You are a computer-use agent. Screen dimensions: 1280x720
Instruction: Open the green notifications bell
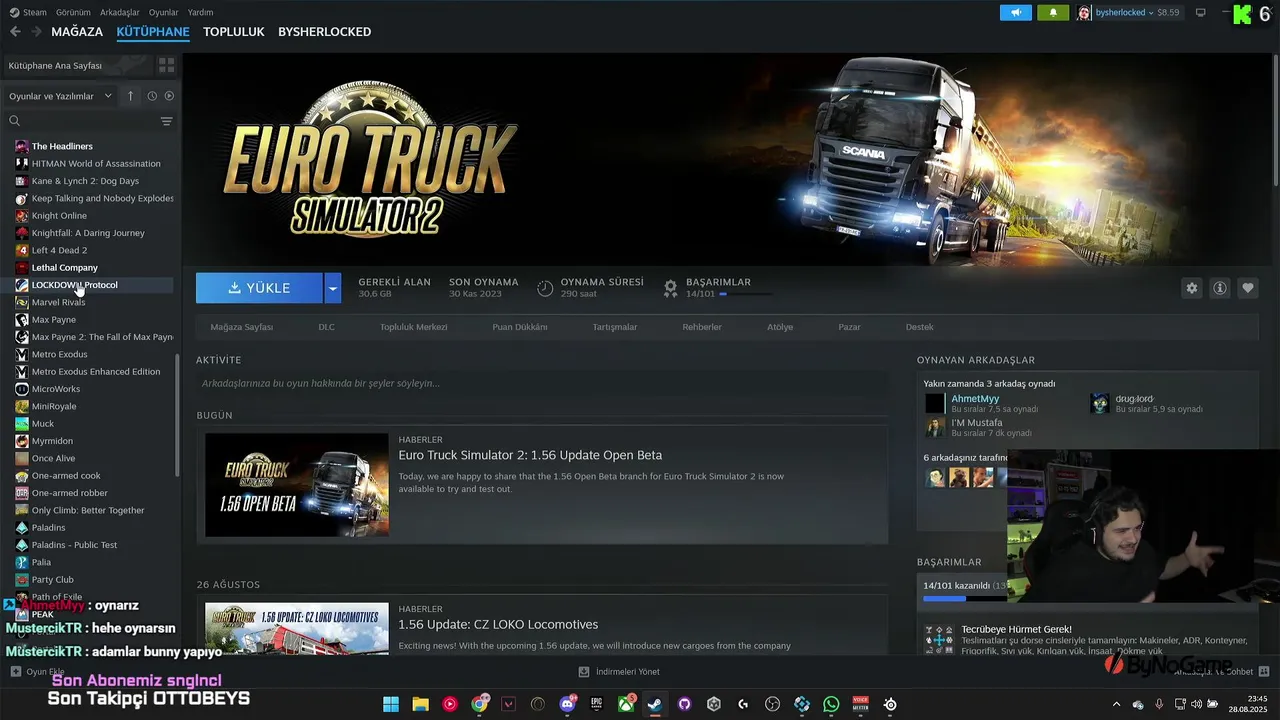click(x=1053, y=12)
